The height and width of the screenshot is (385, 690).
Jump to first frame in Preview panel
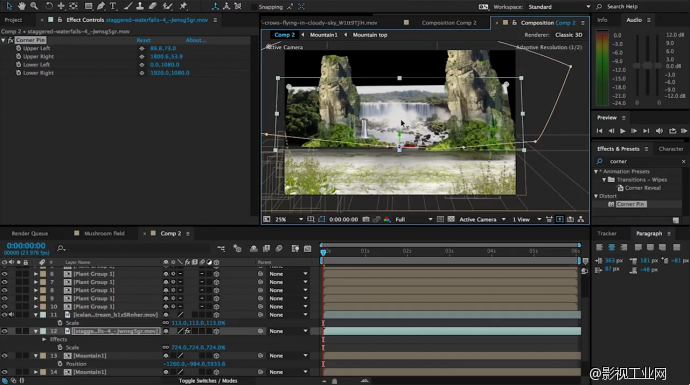(599, 131)
